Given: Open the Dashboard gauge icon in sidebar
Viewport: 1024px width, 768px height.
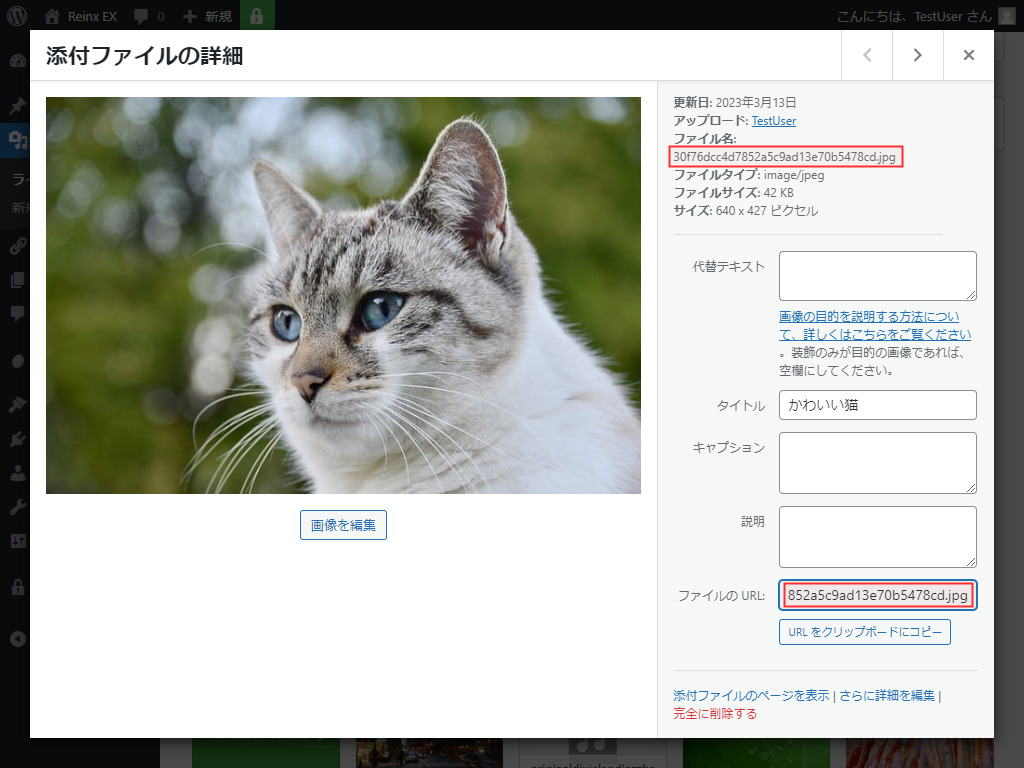Looking at the screenshot, I should (x=18, y=61).
